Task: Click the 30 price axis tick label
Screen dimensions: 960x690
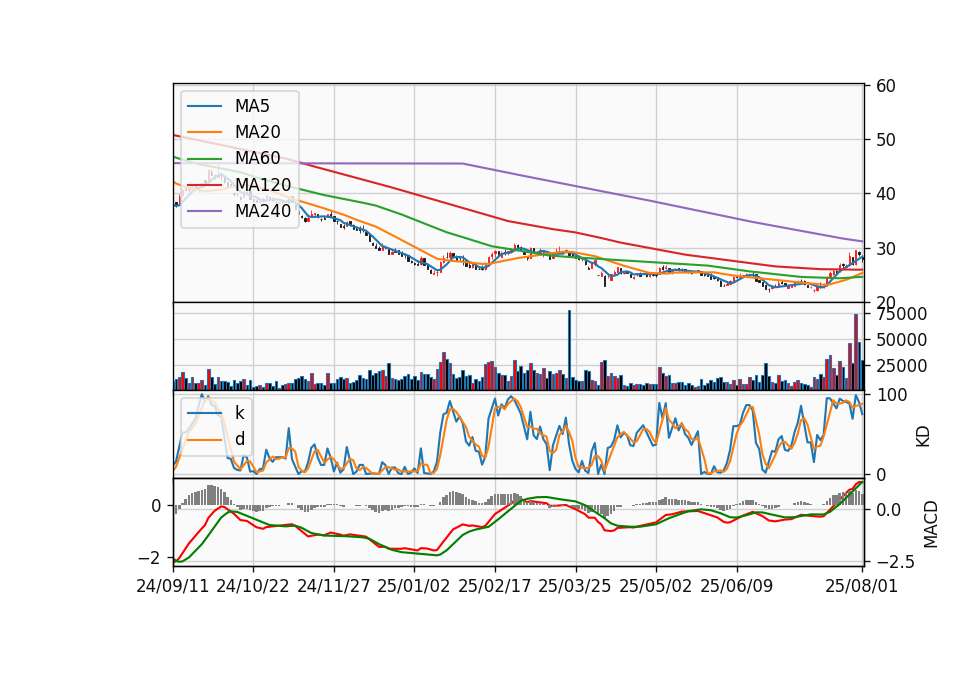Action: point(886,249)
